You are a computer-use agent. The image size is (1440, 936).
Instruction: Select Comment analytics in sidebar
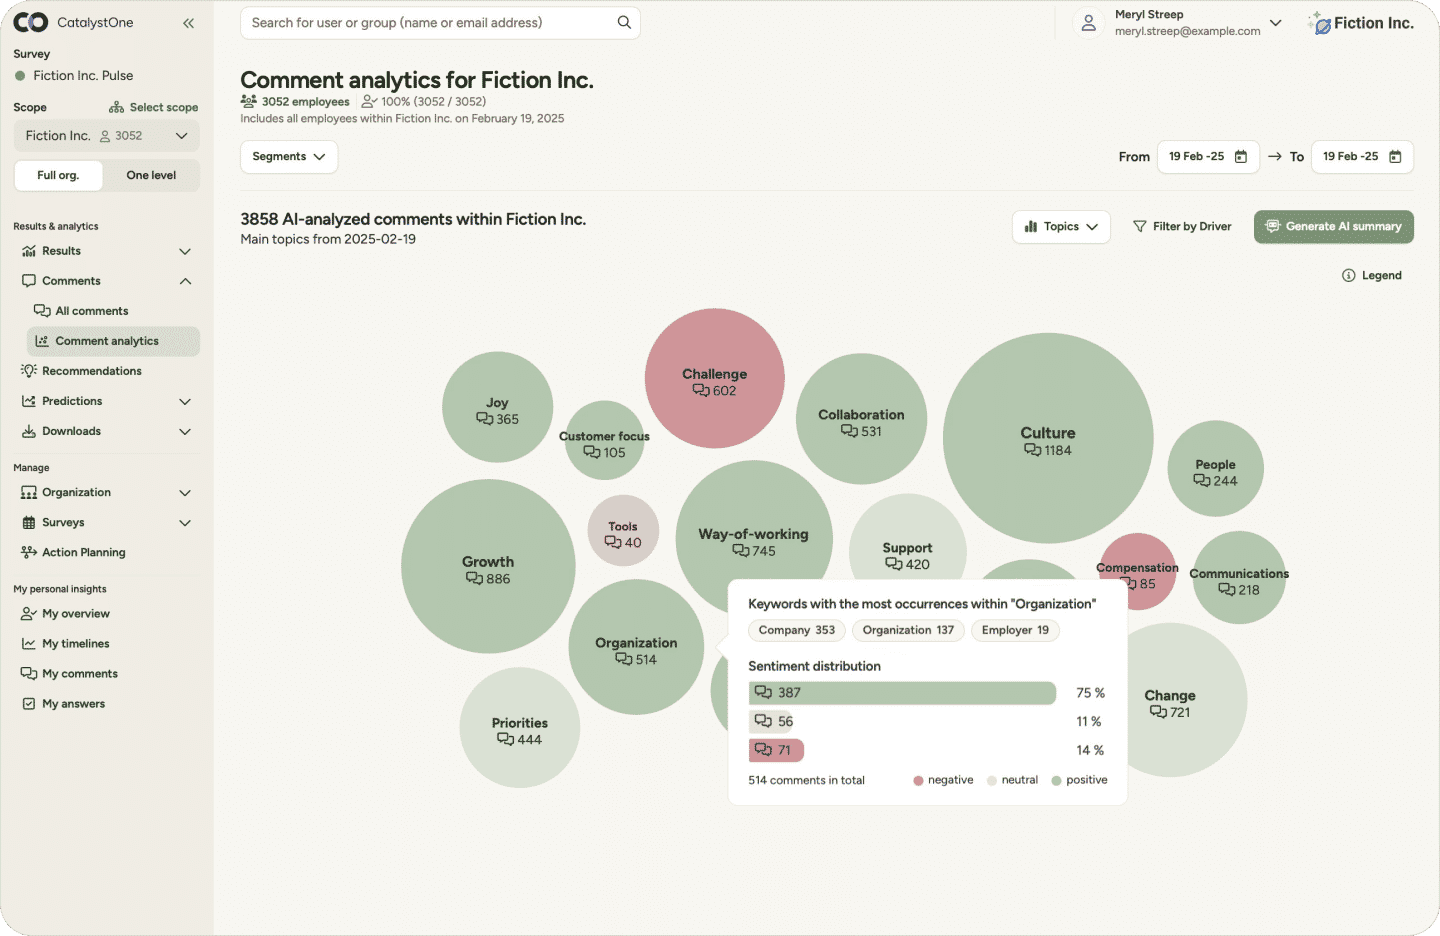(x=113, y=341)
